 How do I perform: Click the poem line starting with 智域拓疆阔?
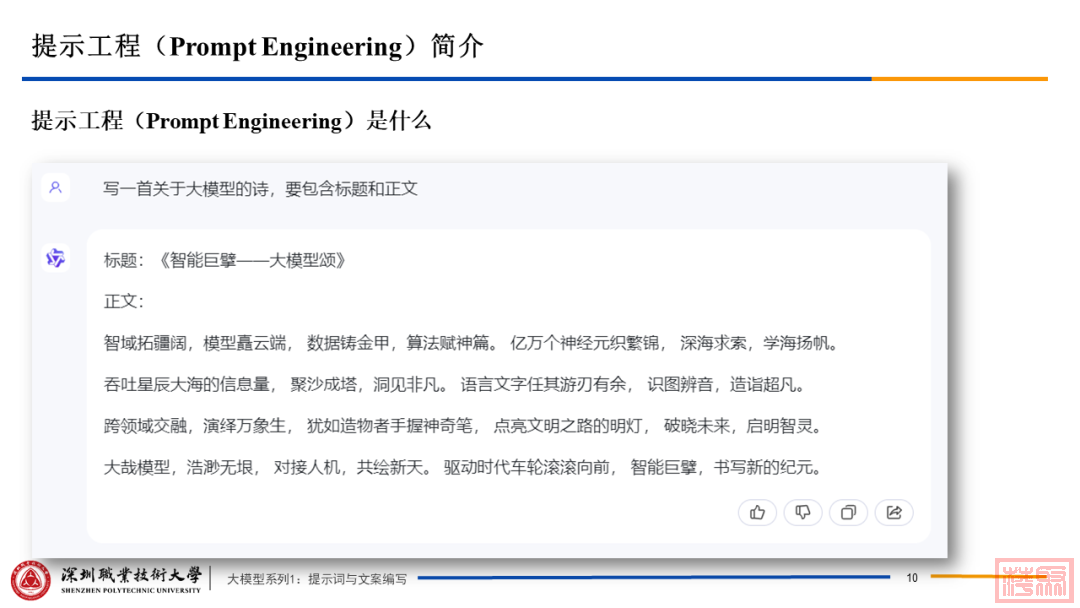click(470, 343)
